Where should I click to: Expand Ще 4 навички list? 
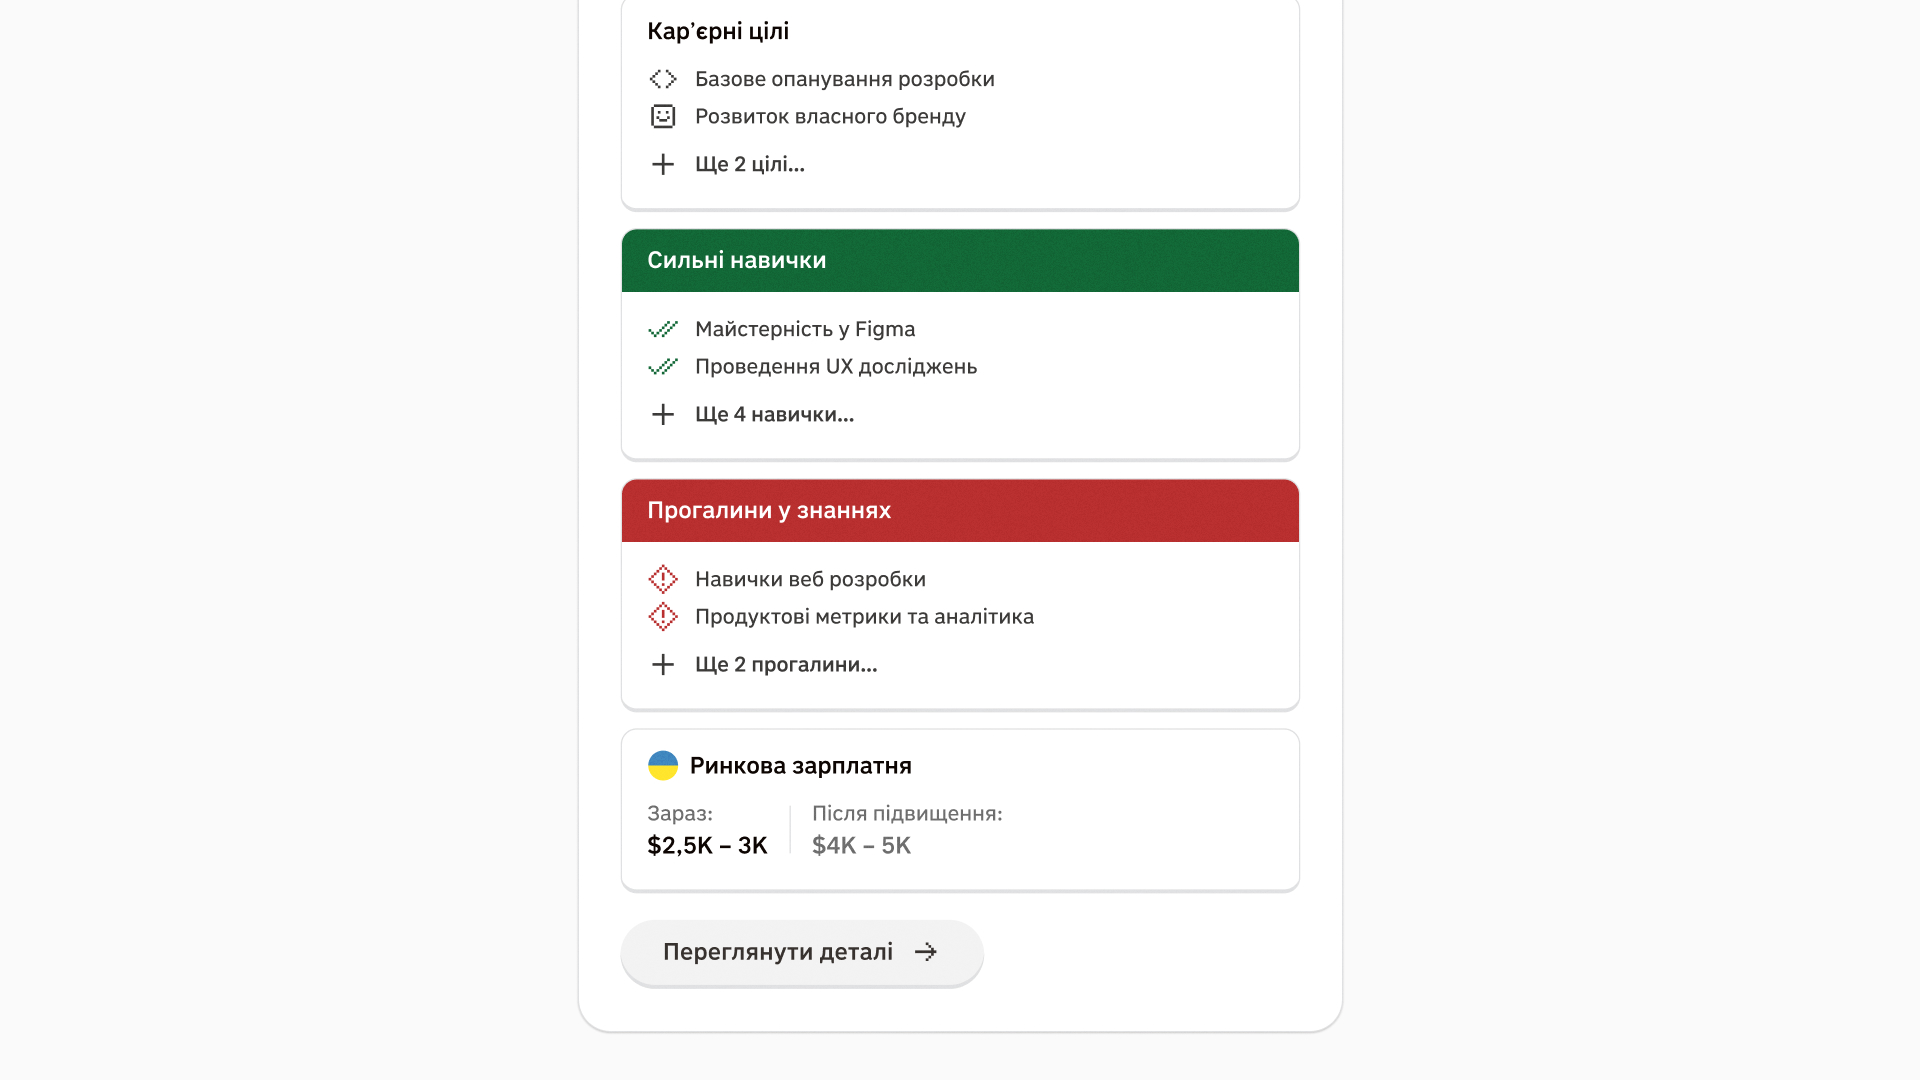774,414
